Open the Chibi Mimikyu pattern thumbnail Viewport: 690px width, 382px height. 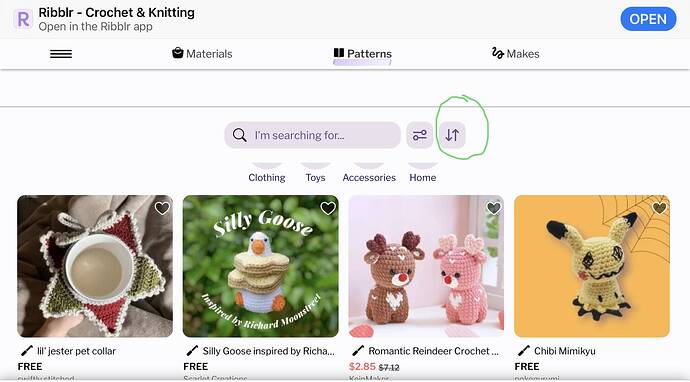point(592,266)
